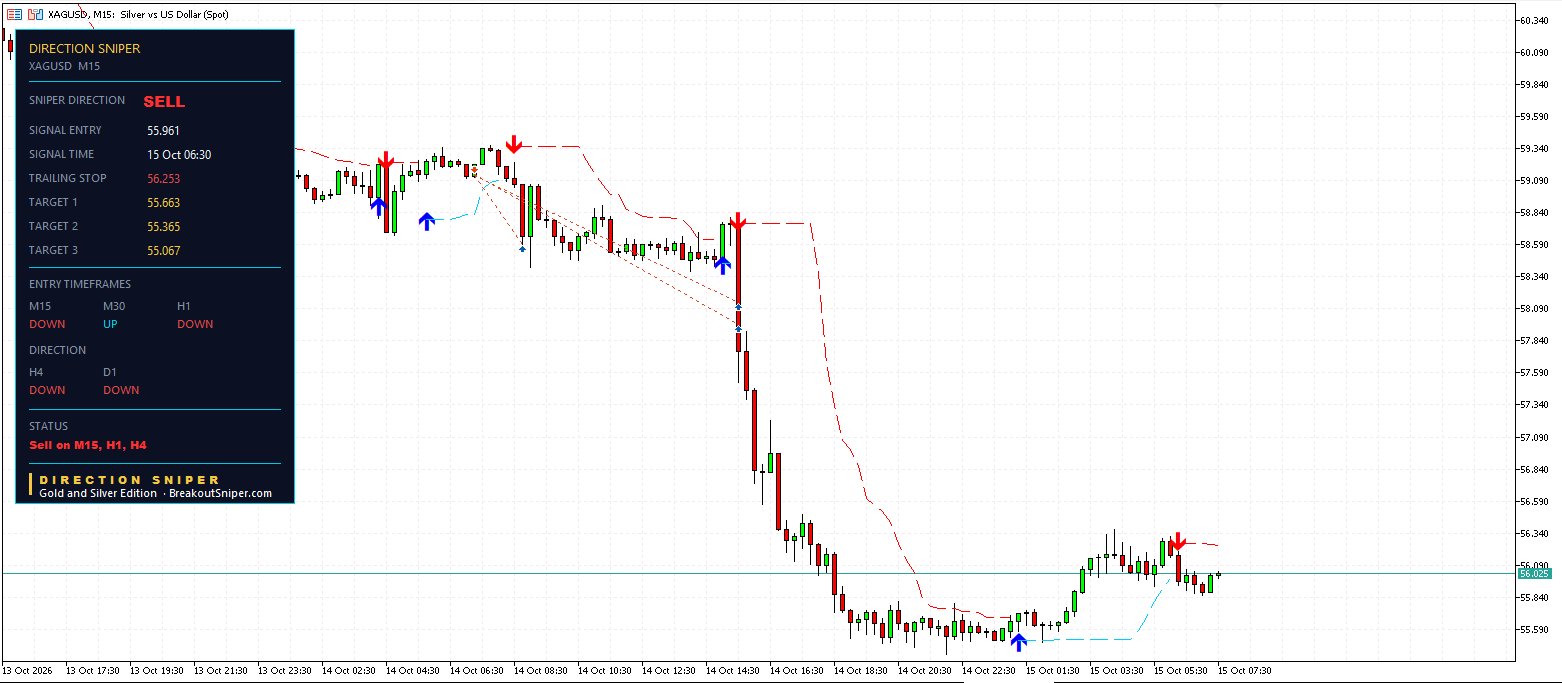Click the current price tag 56.025

1534,573
